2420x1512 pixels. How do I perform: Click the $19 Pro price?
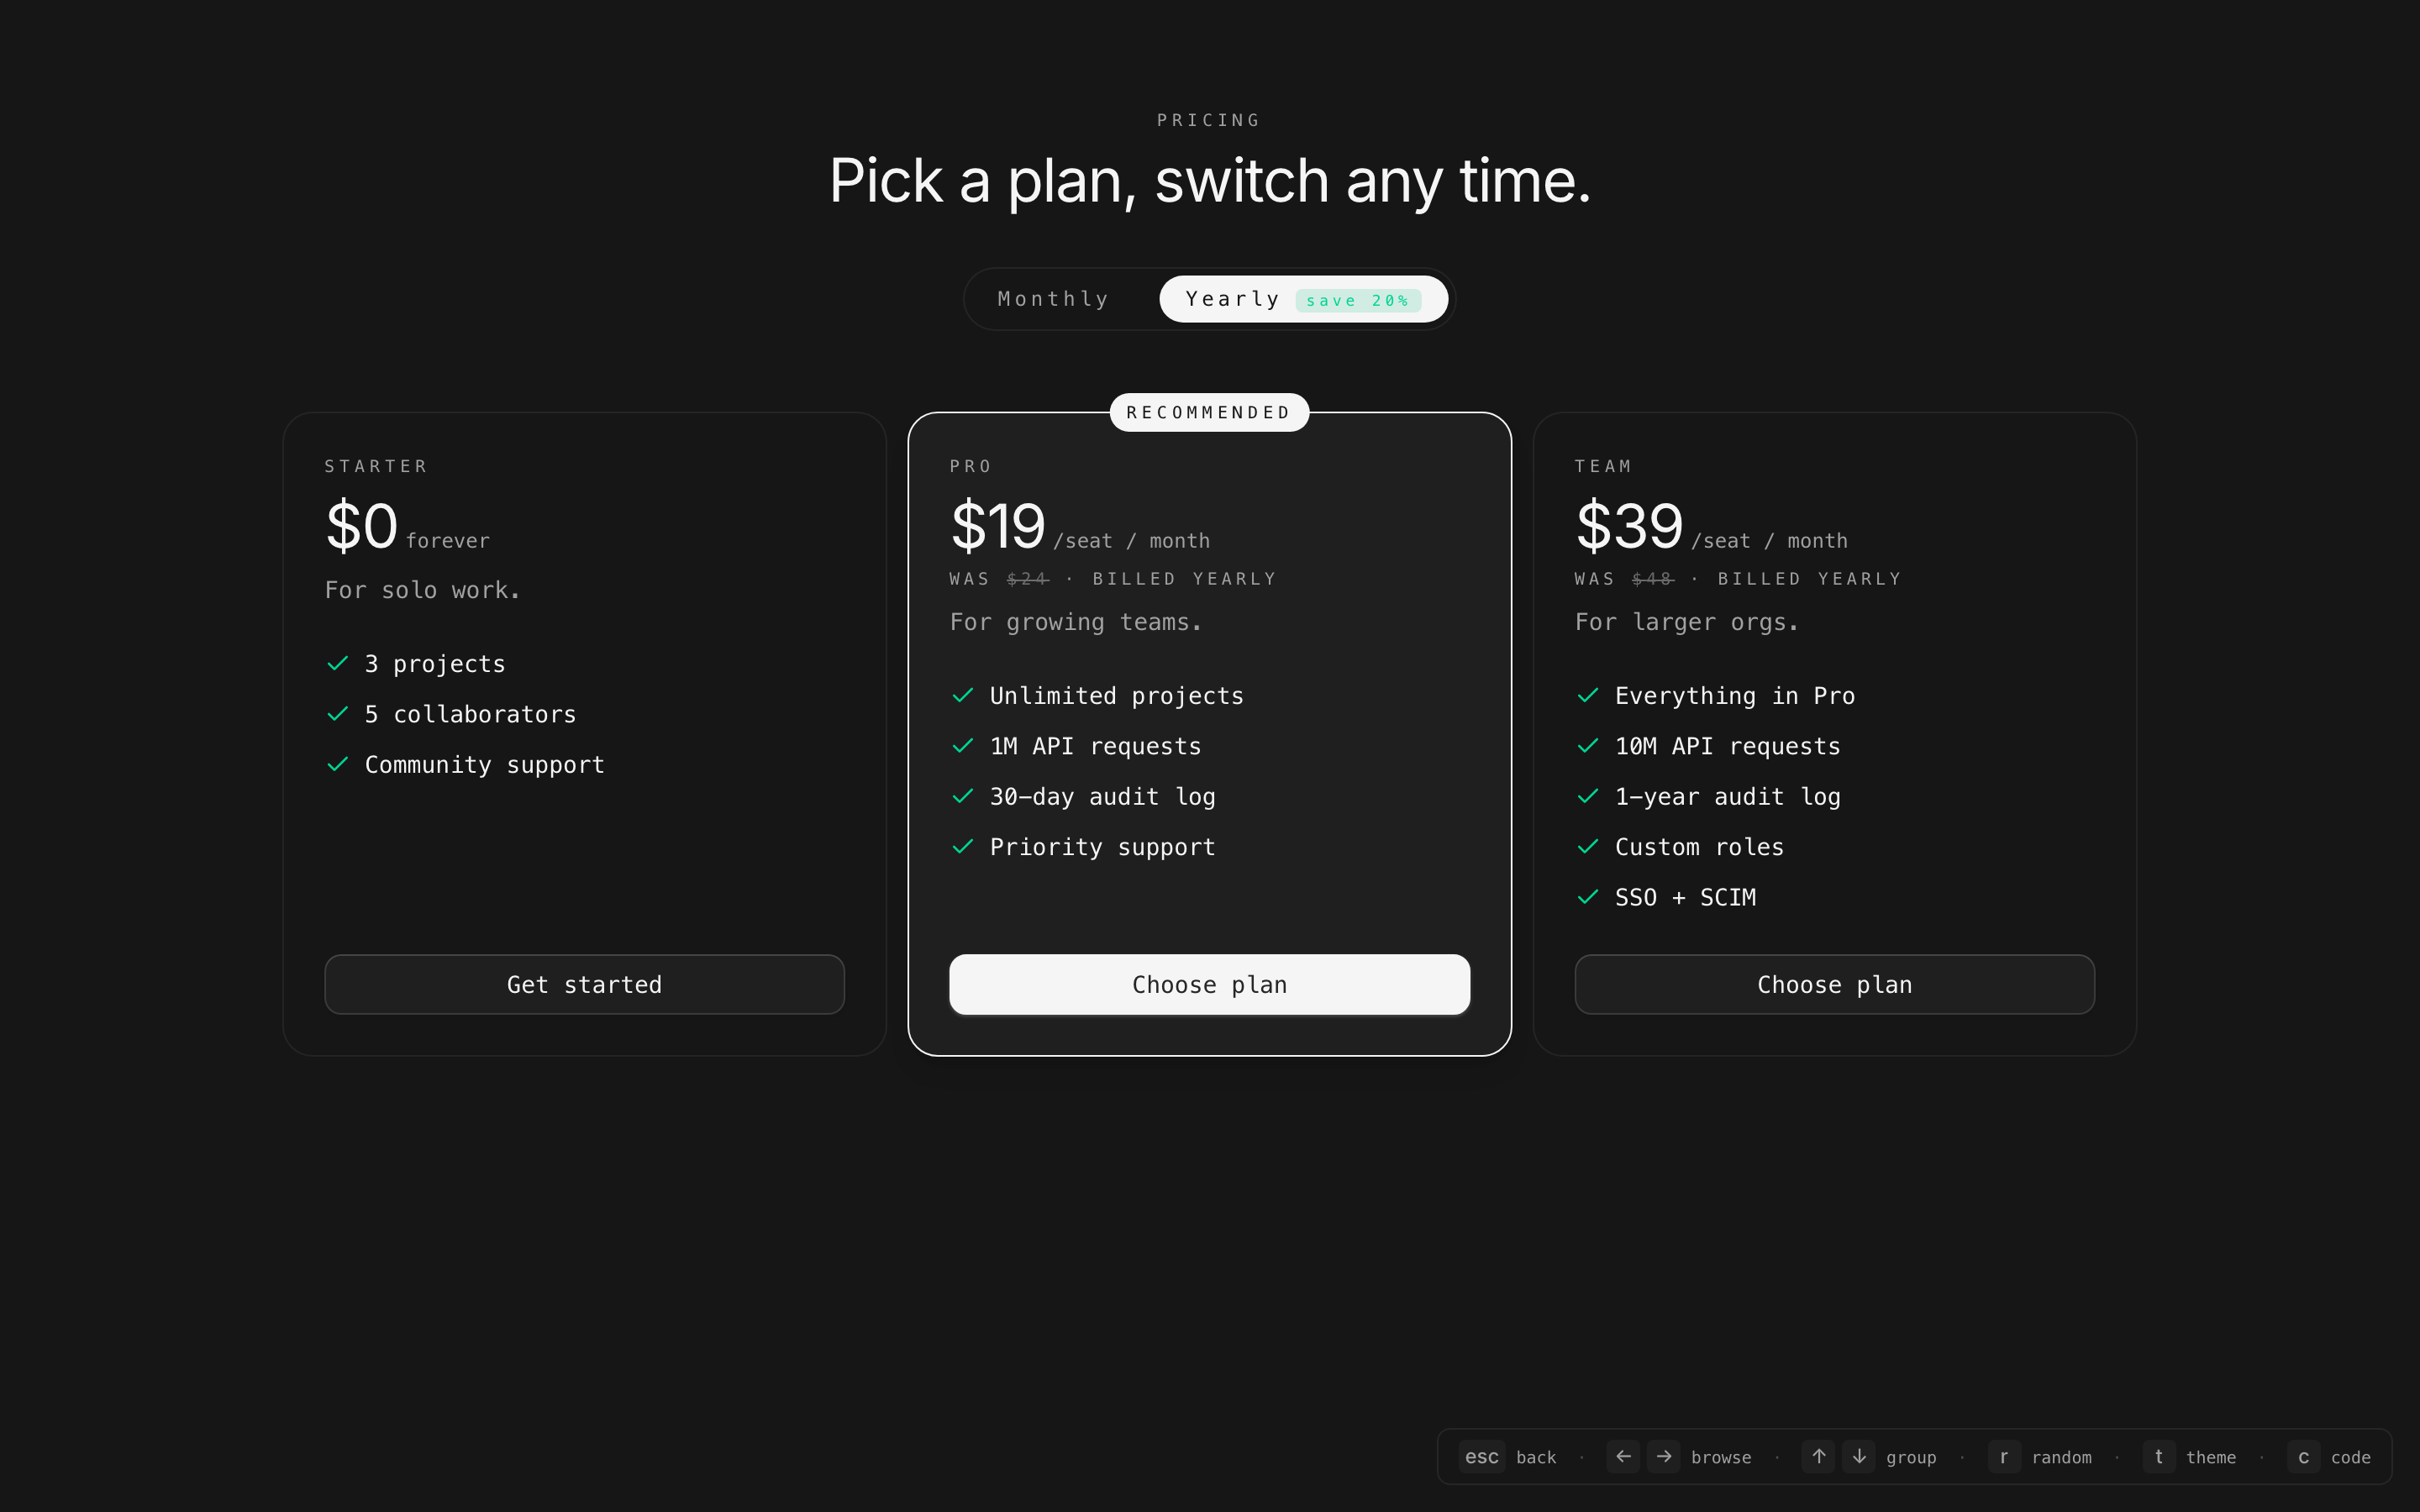coord(997,526)
